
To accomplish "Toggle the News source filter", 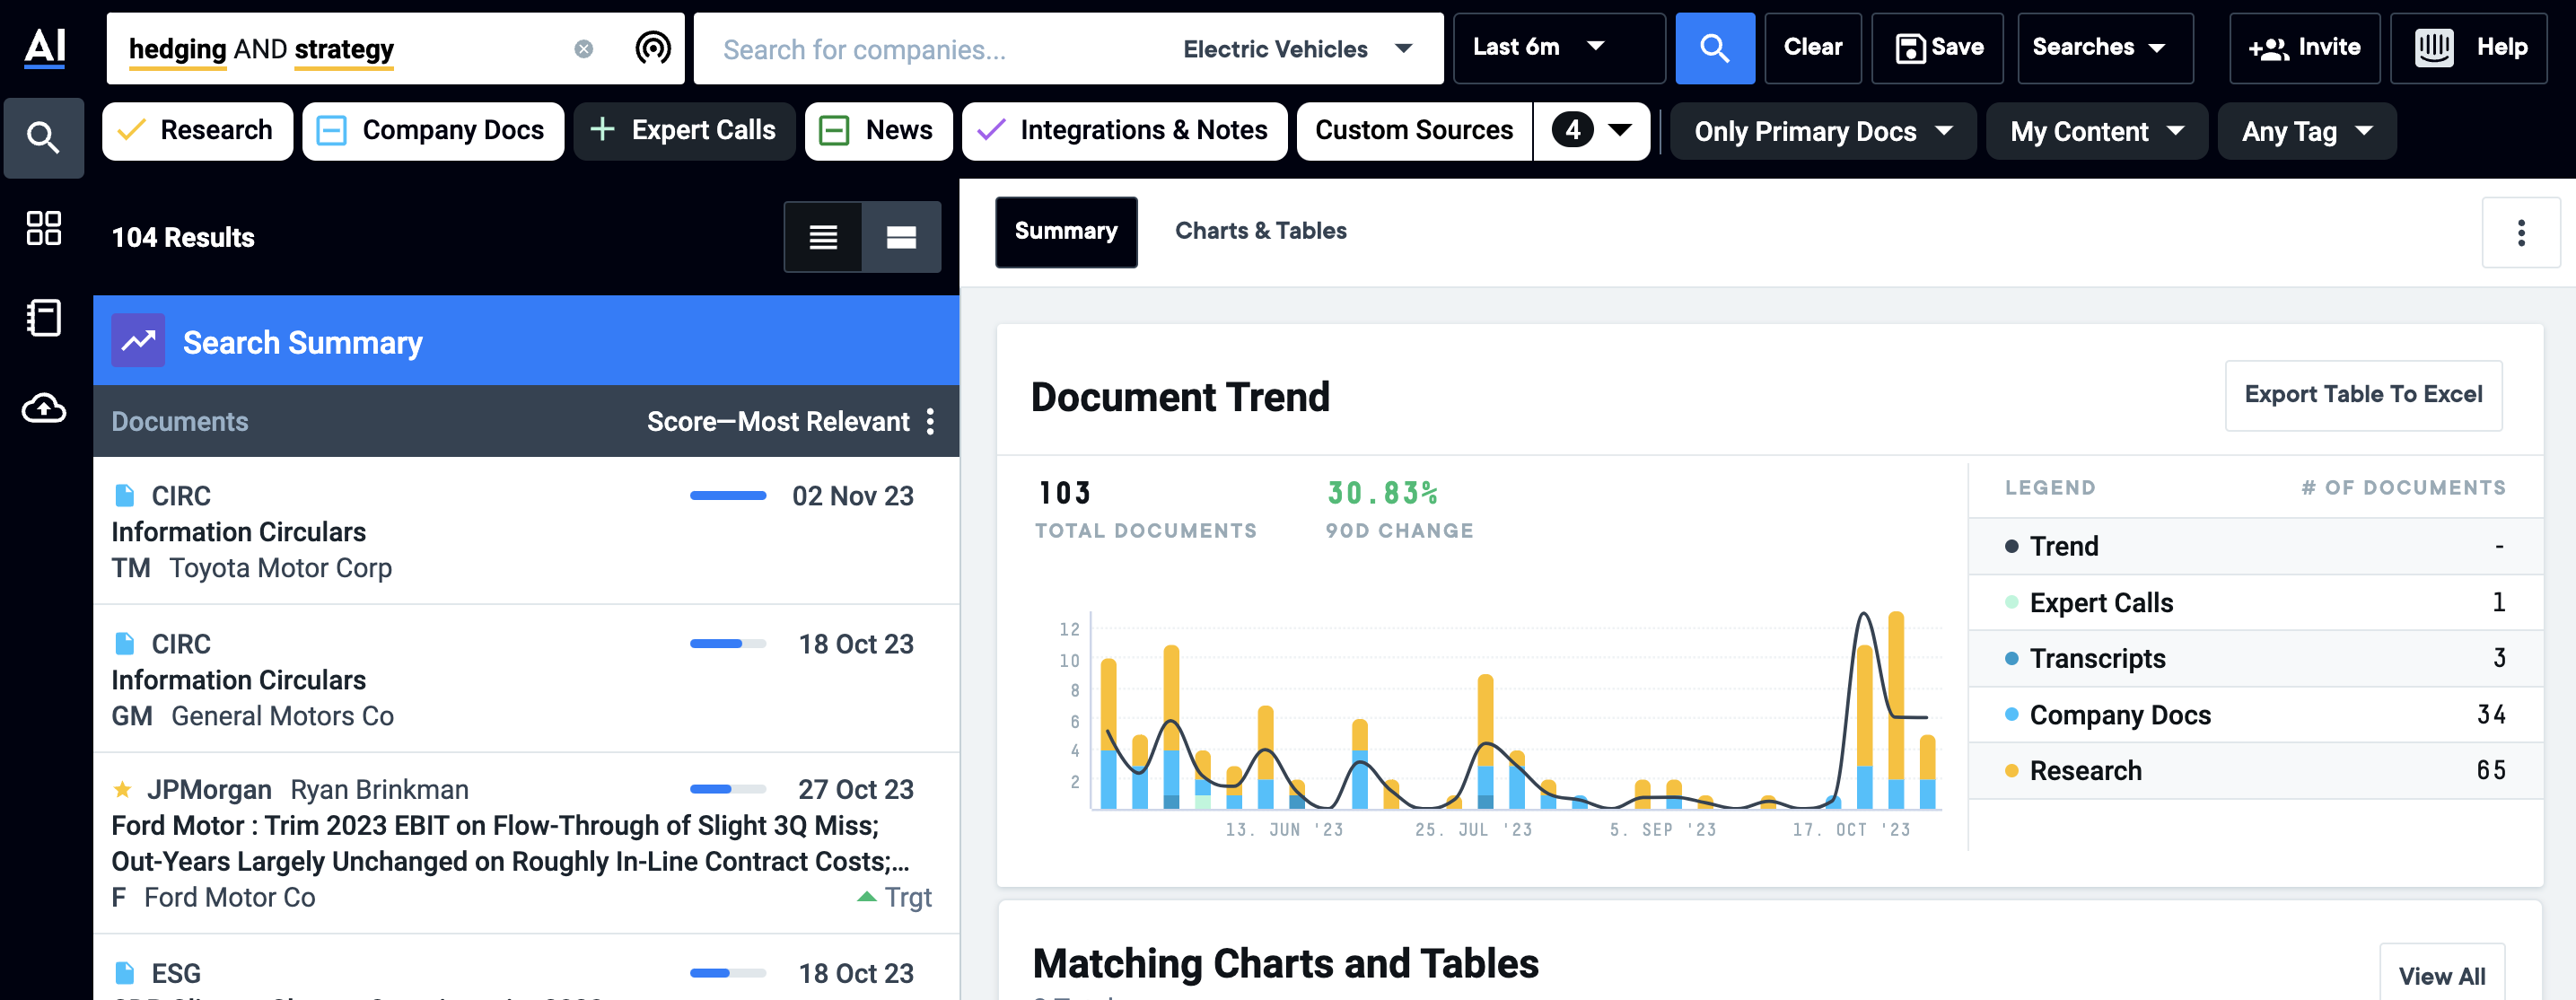I will (x=878, y=131).
